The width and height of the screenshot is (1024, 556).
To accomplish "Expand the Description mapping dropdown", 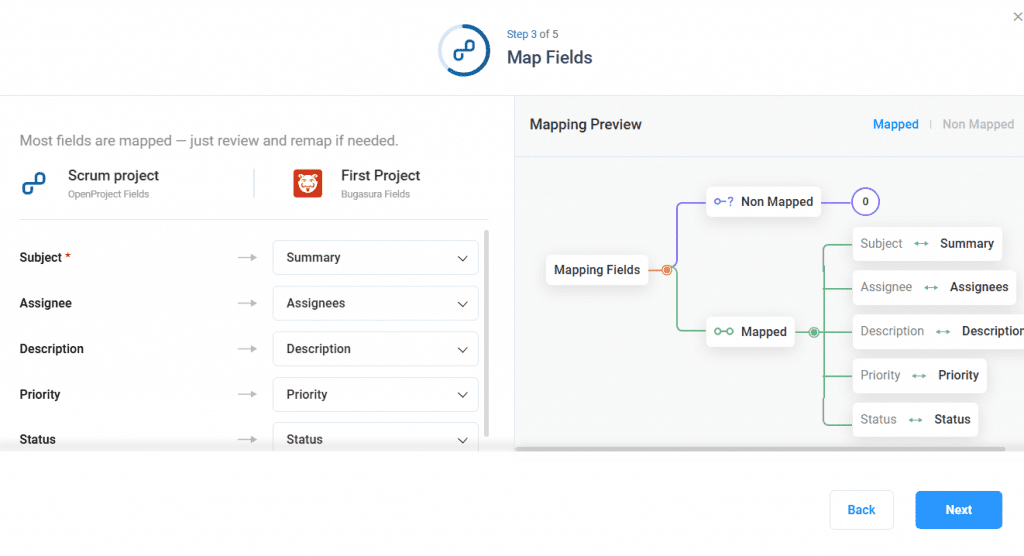I will 375,350.
